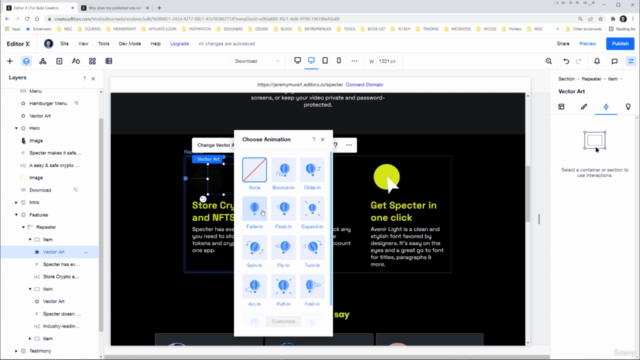Click the Share button
This screenshot has height=360, width=640.
coord(563,44)
